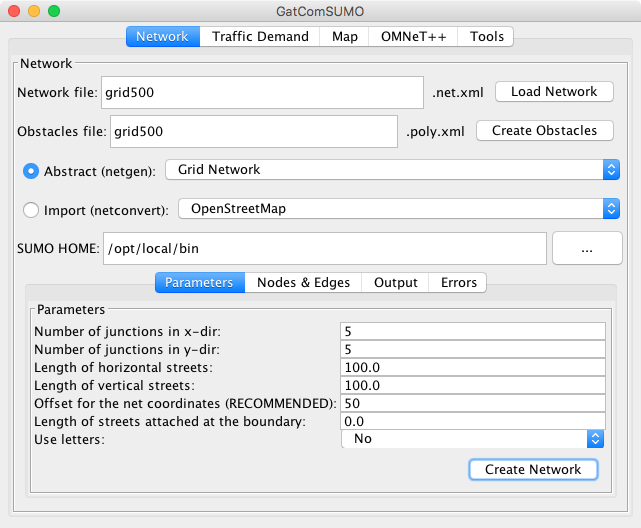This screenshot has width=641, height=528.
Task: Click the Network file text field
Action: tap(263, 92)
